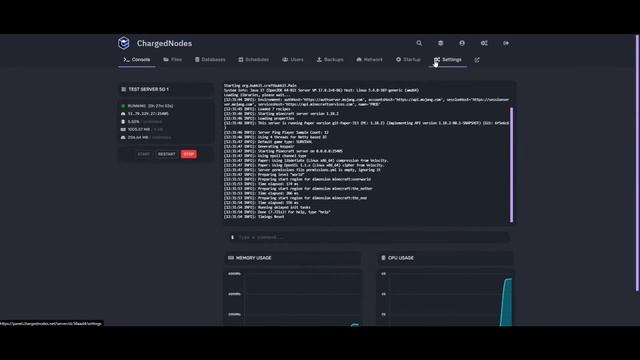
Task: Switch to the Settings tab
Action: coord(448,60)
